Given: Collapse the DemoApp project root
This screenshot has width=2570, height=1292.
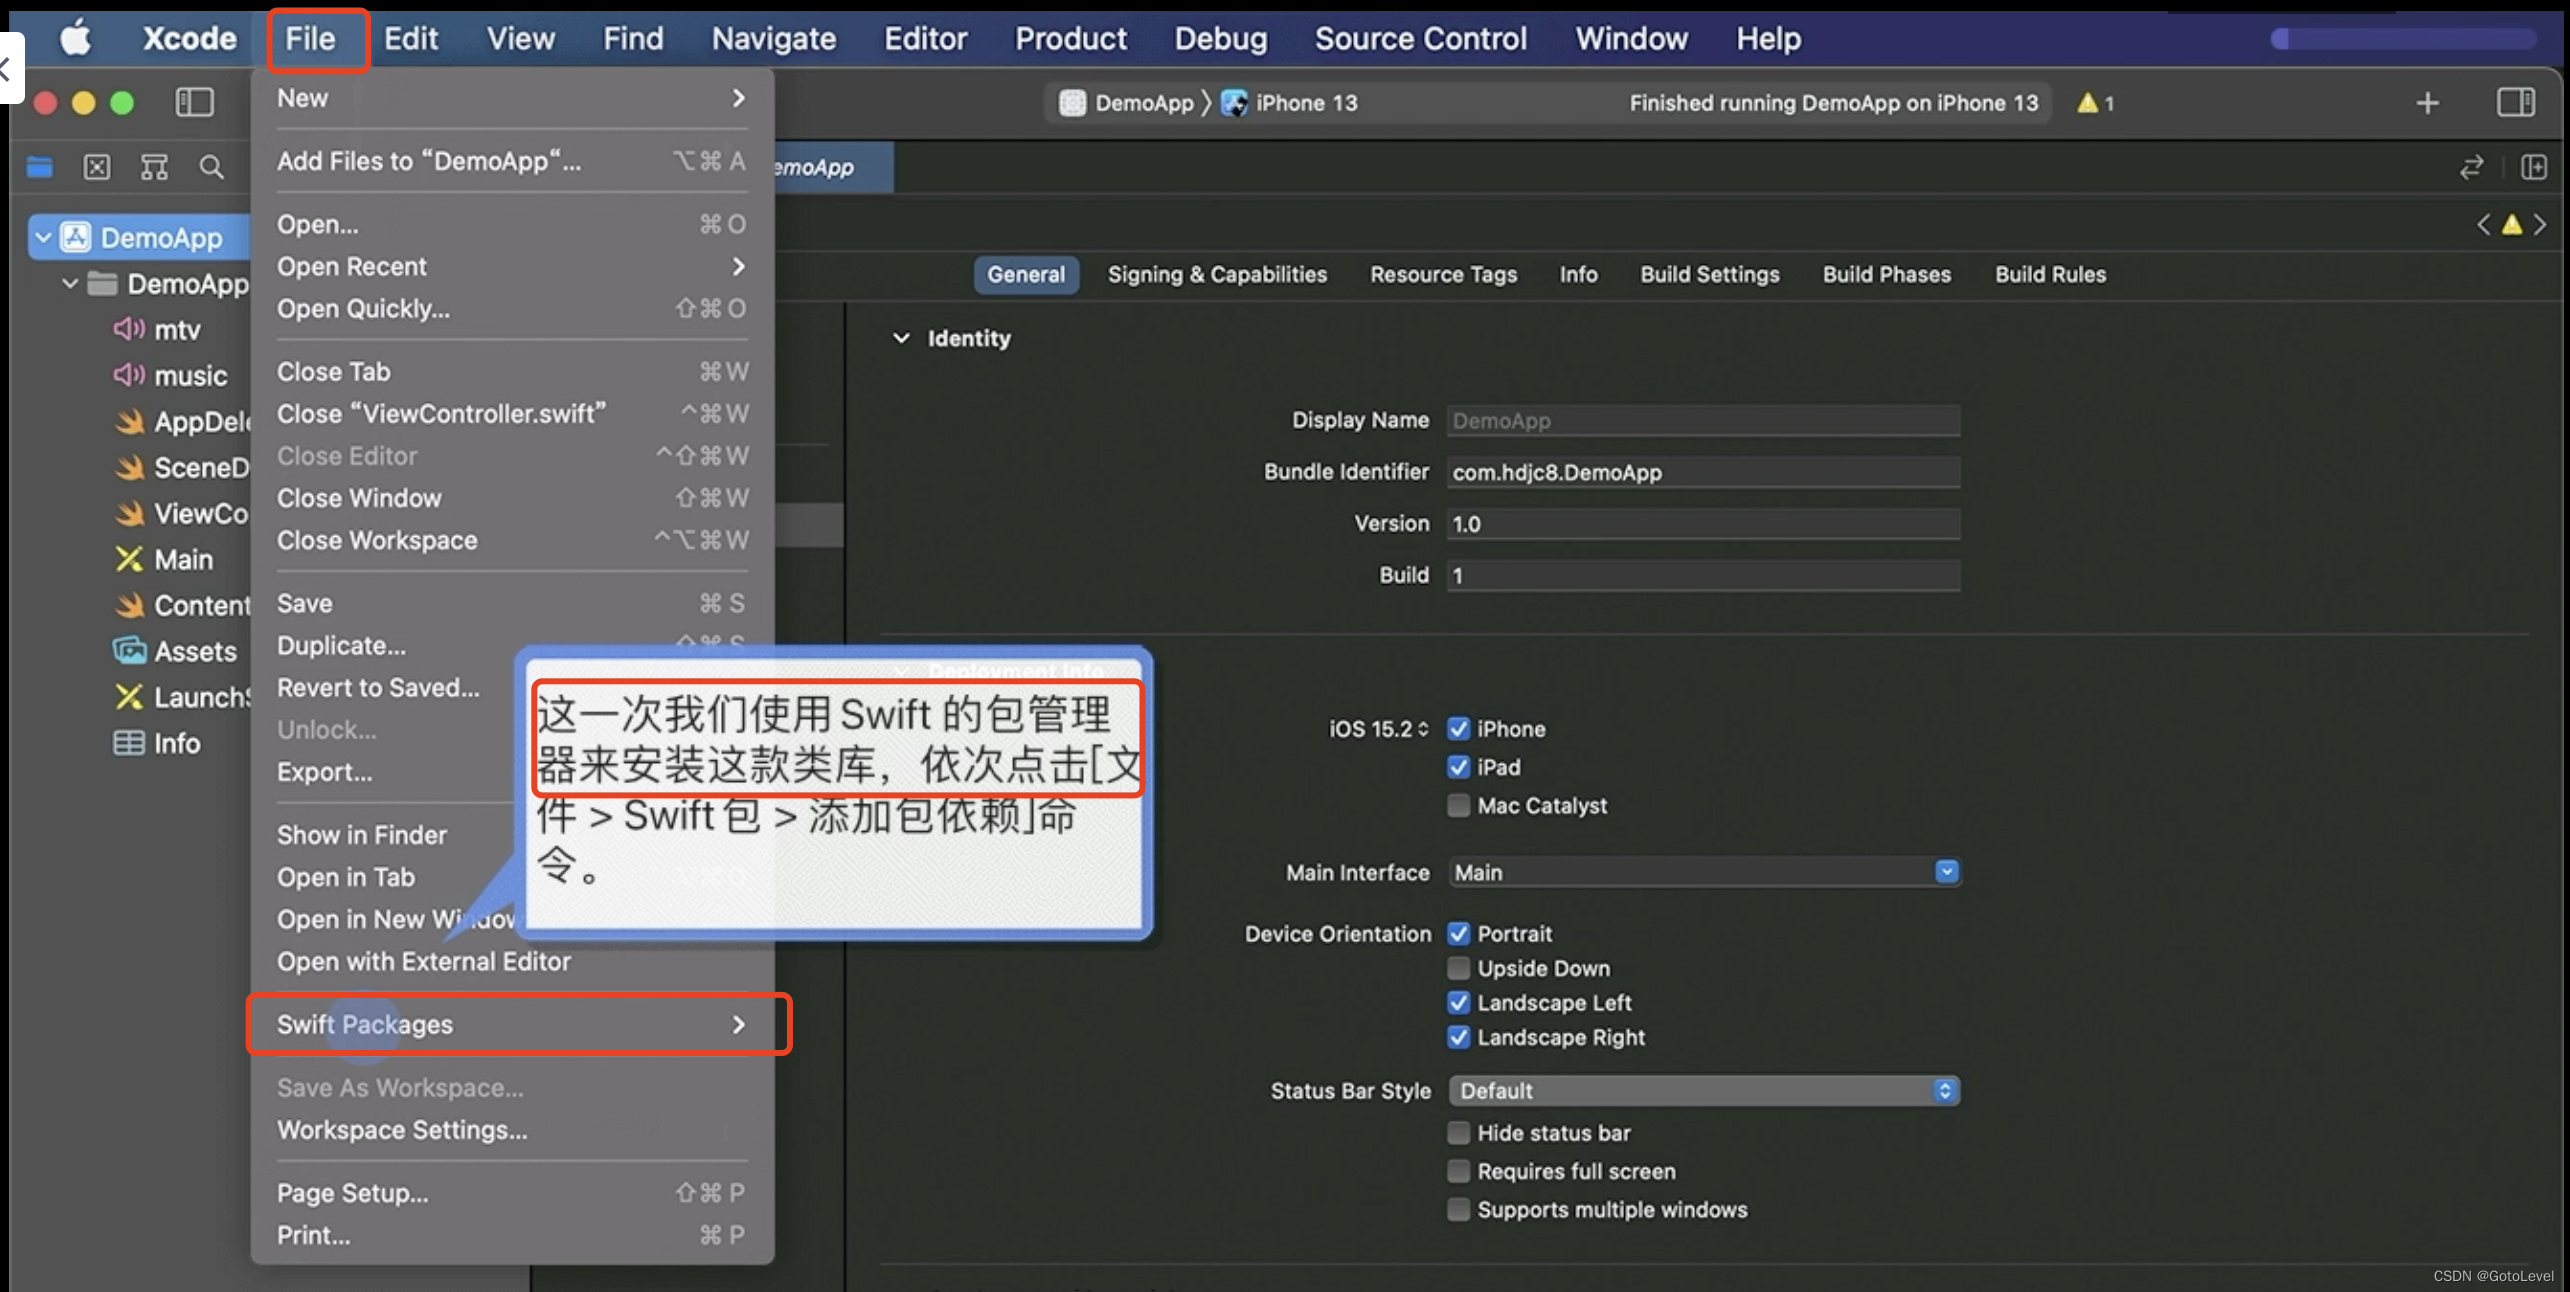Looking at the screenshot, I should (43, 238).
